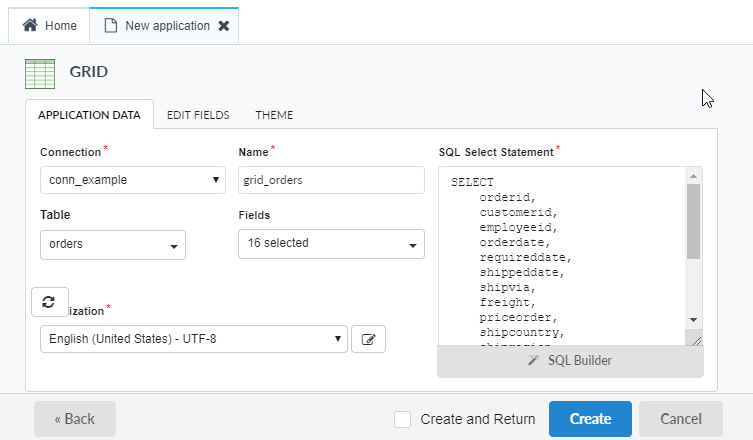Click the edit localization icon button
The width and height of the screenshot is (753, 440).
coord(368,339)
